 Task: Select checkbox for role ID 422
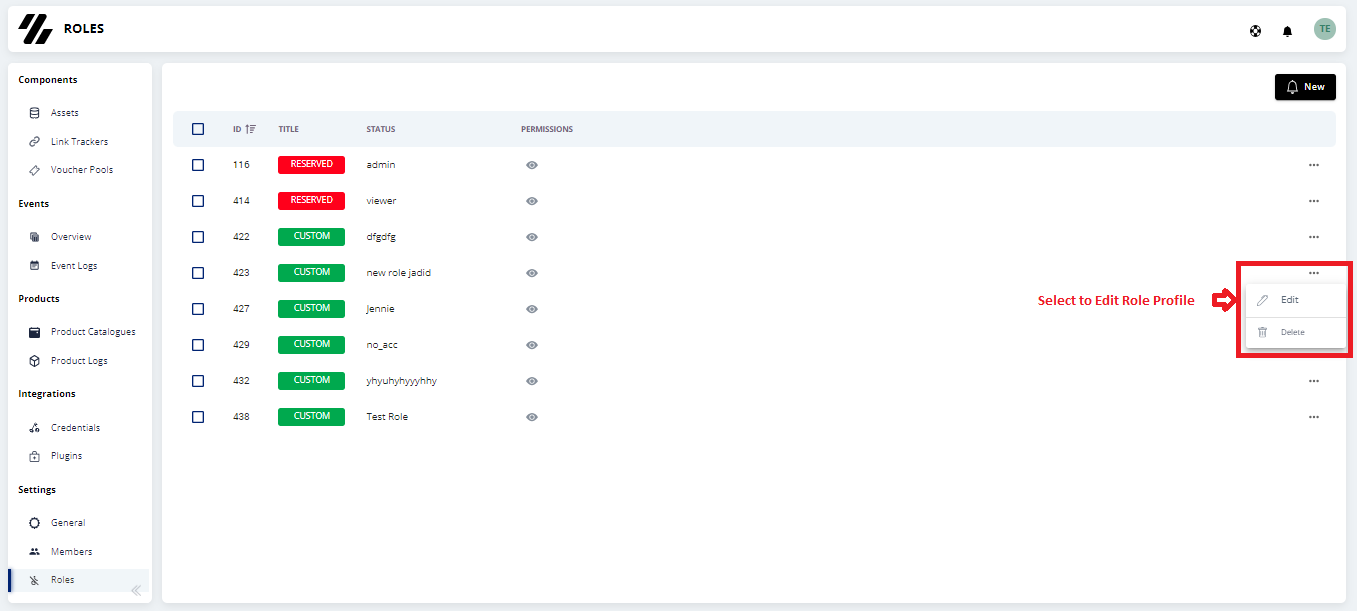tap(198, 237)
